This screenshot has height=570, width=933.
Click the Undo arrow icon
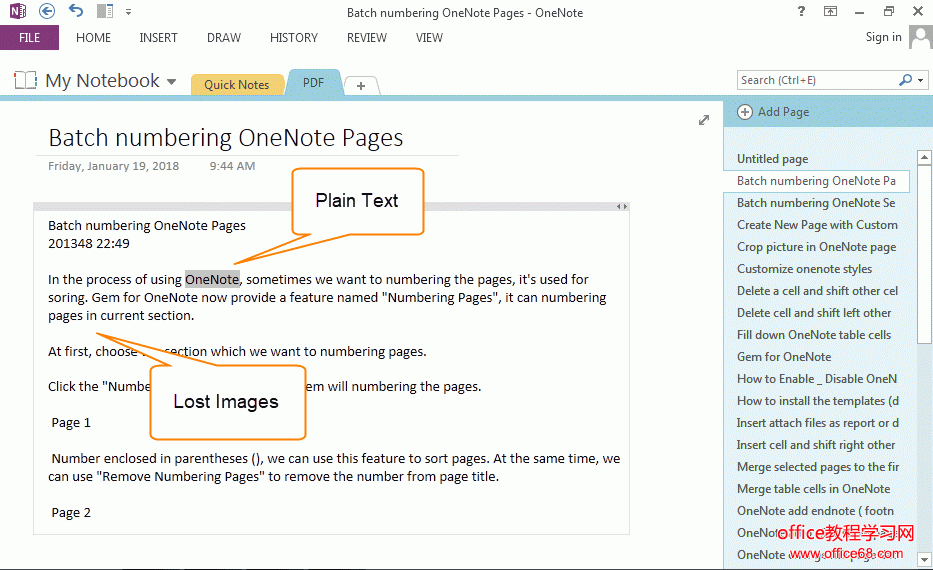pyautogui.click(x=77, y=12)
